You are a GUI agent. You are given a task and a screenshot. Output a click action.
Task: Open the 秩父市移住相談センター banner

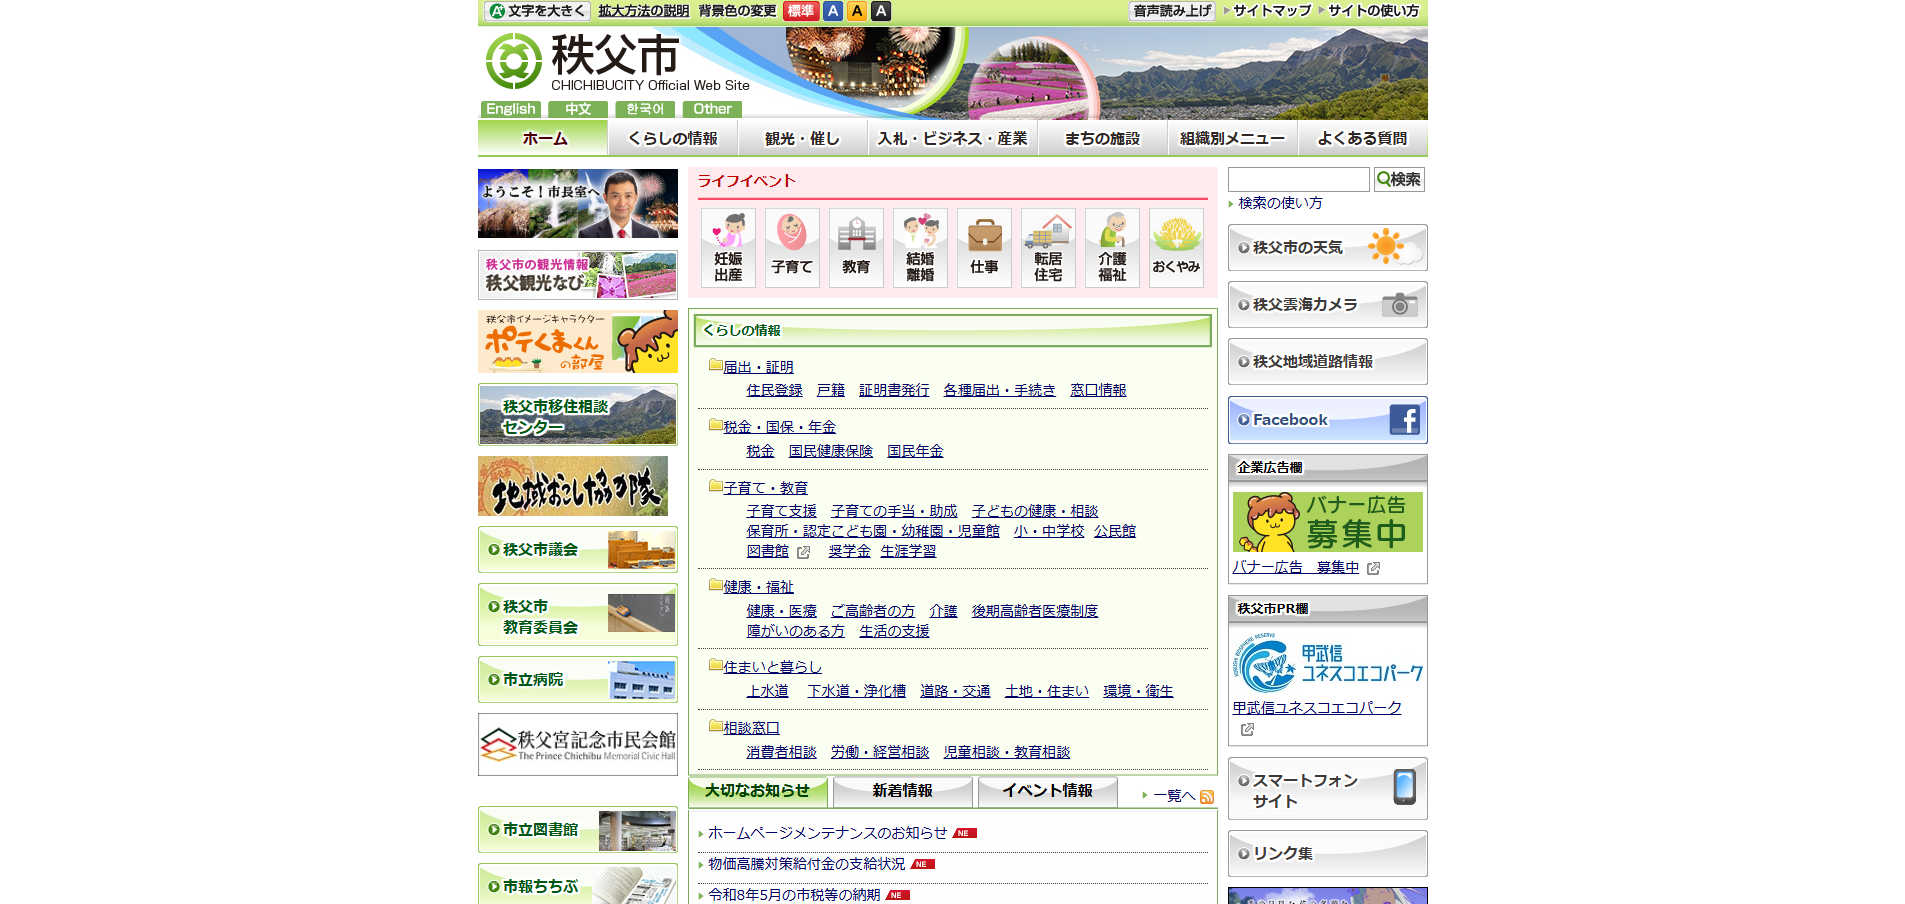click(x=578, y=414)
